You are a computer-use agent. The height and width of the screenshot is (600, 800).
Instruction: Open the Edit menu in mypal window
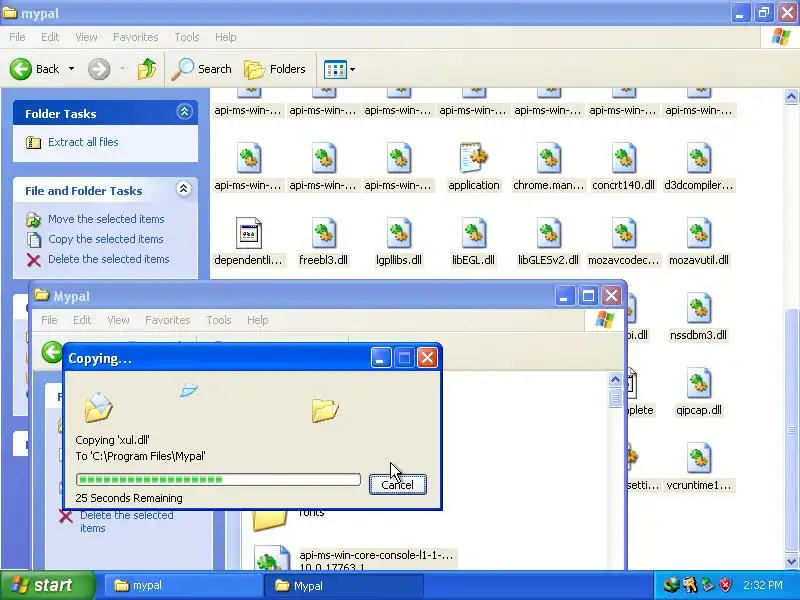point(50,37)
